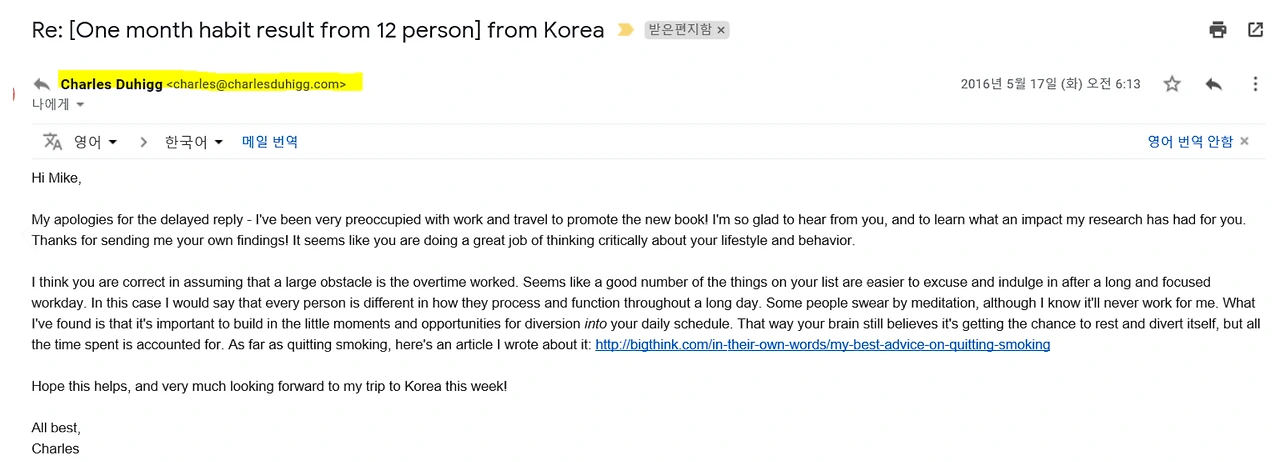Click the arrow between the language selectors
Image resolution: width=1280 pixels, height=462 pixels.
[143, 142]
